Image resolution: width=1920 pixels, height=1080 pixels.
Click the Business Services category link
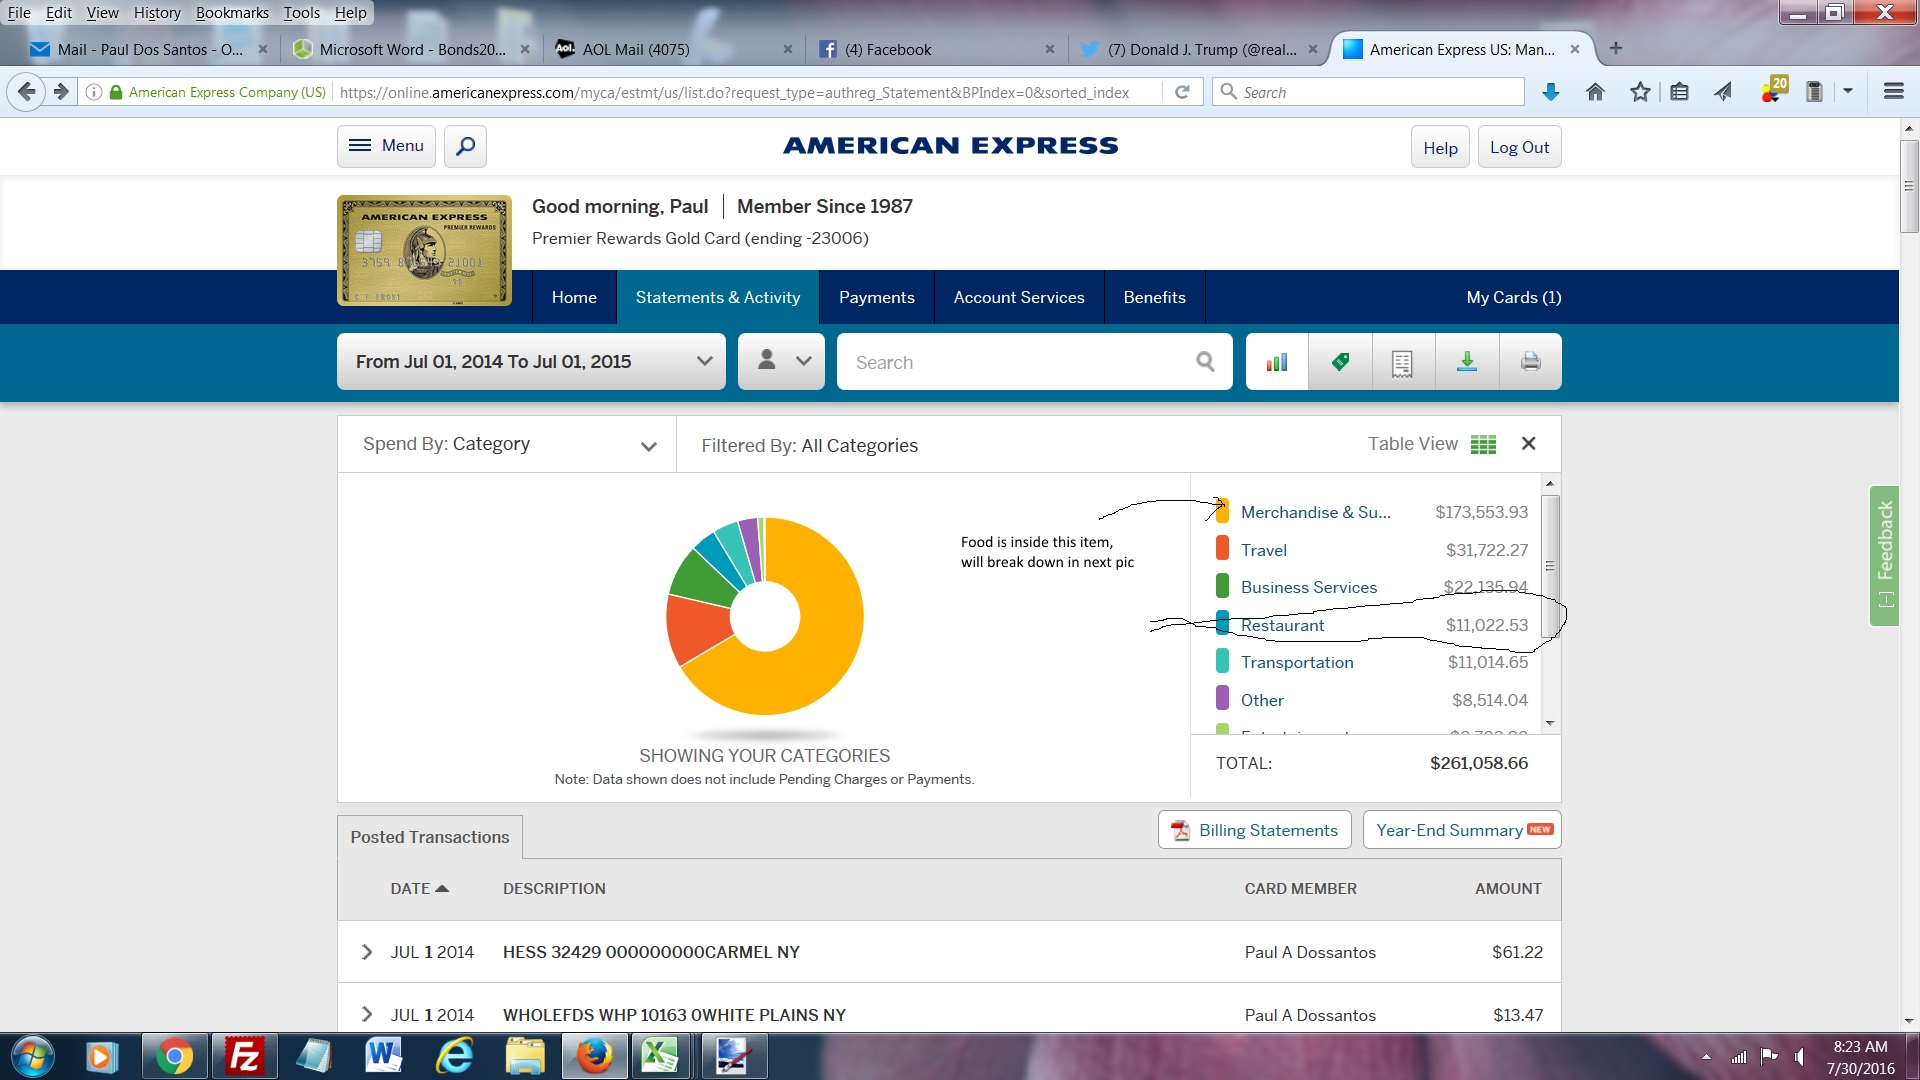click(x=1308, y=587)
